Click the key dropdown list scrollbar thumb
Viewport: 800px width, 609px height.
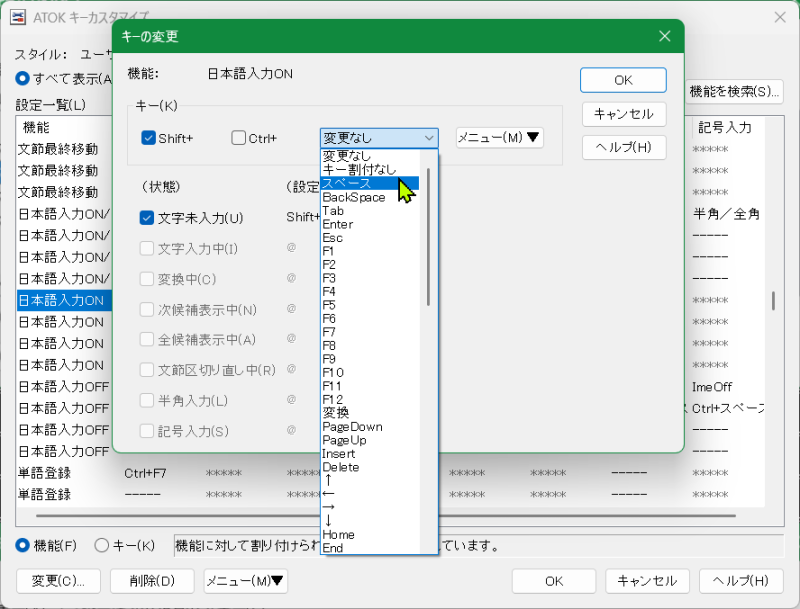[428, 237]
